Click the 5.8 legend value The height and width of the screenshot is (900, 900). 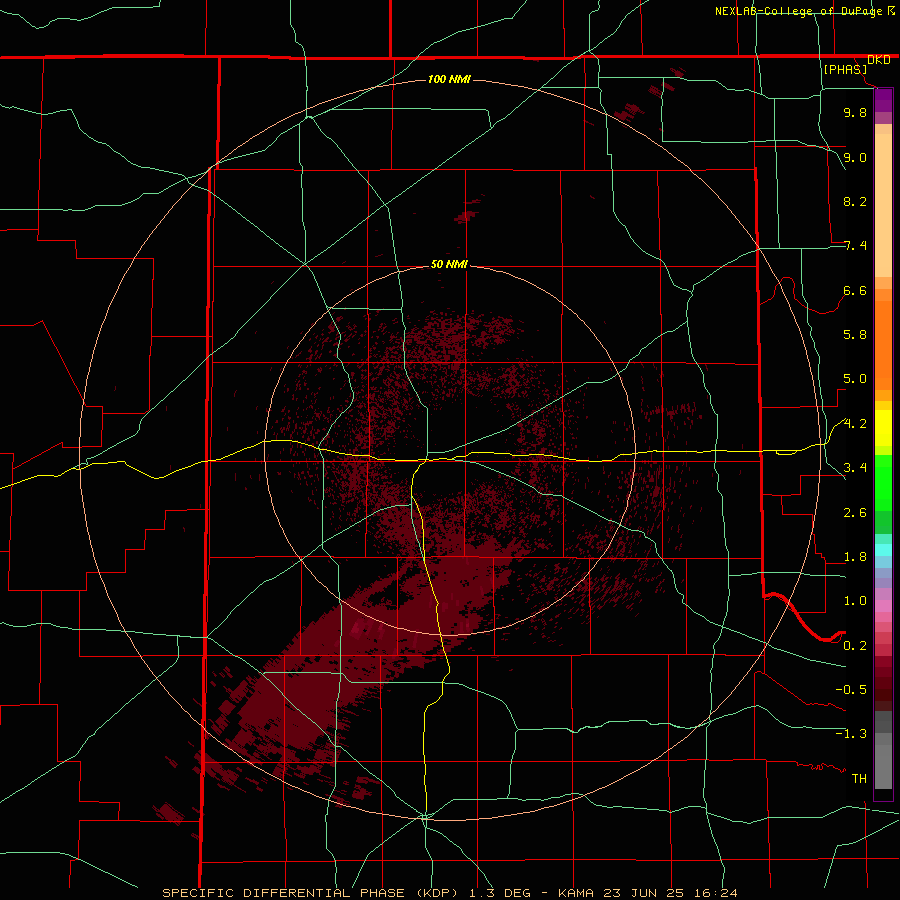(x=855, y=335)
